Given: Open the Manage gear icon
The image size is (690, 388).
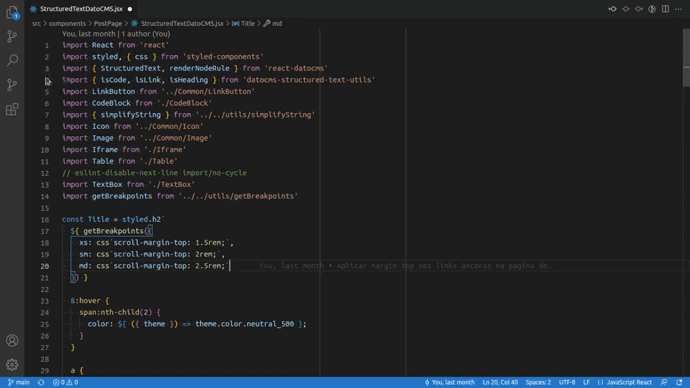Looking at the screenshot, I should 12,364.
